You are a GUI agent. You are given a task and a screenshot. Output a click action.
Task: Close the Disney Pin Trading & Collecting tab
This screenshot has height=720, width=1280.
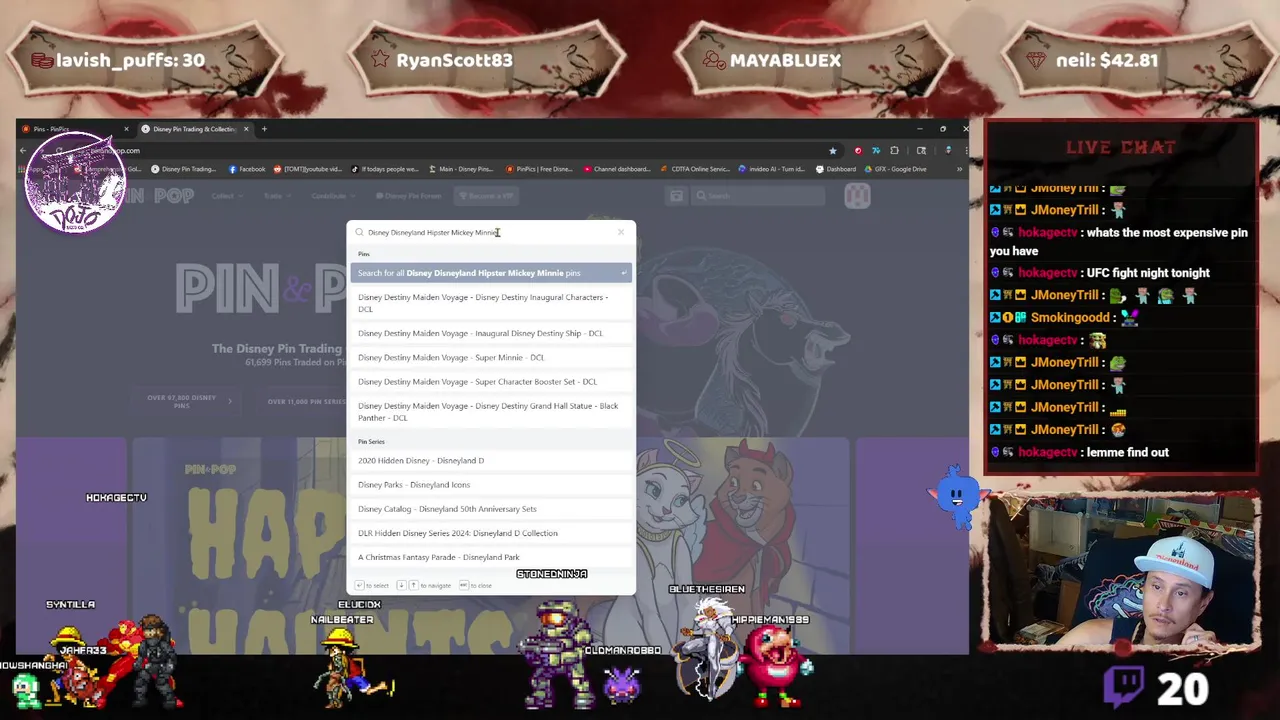coord(247,129)
